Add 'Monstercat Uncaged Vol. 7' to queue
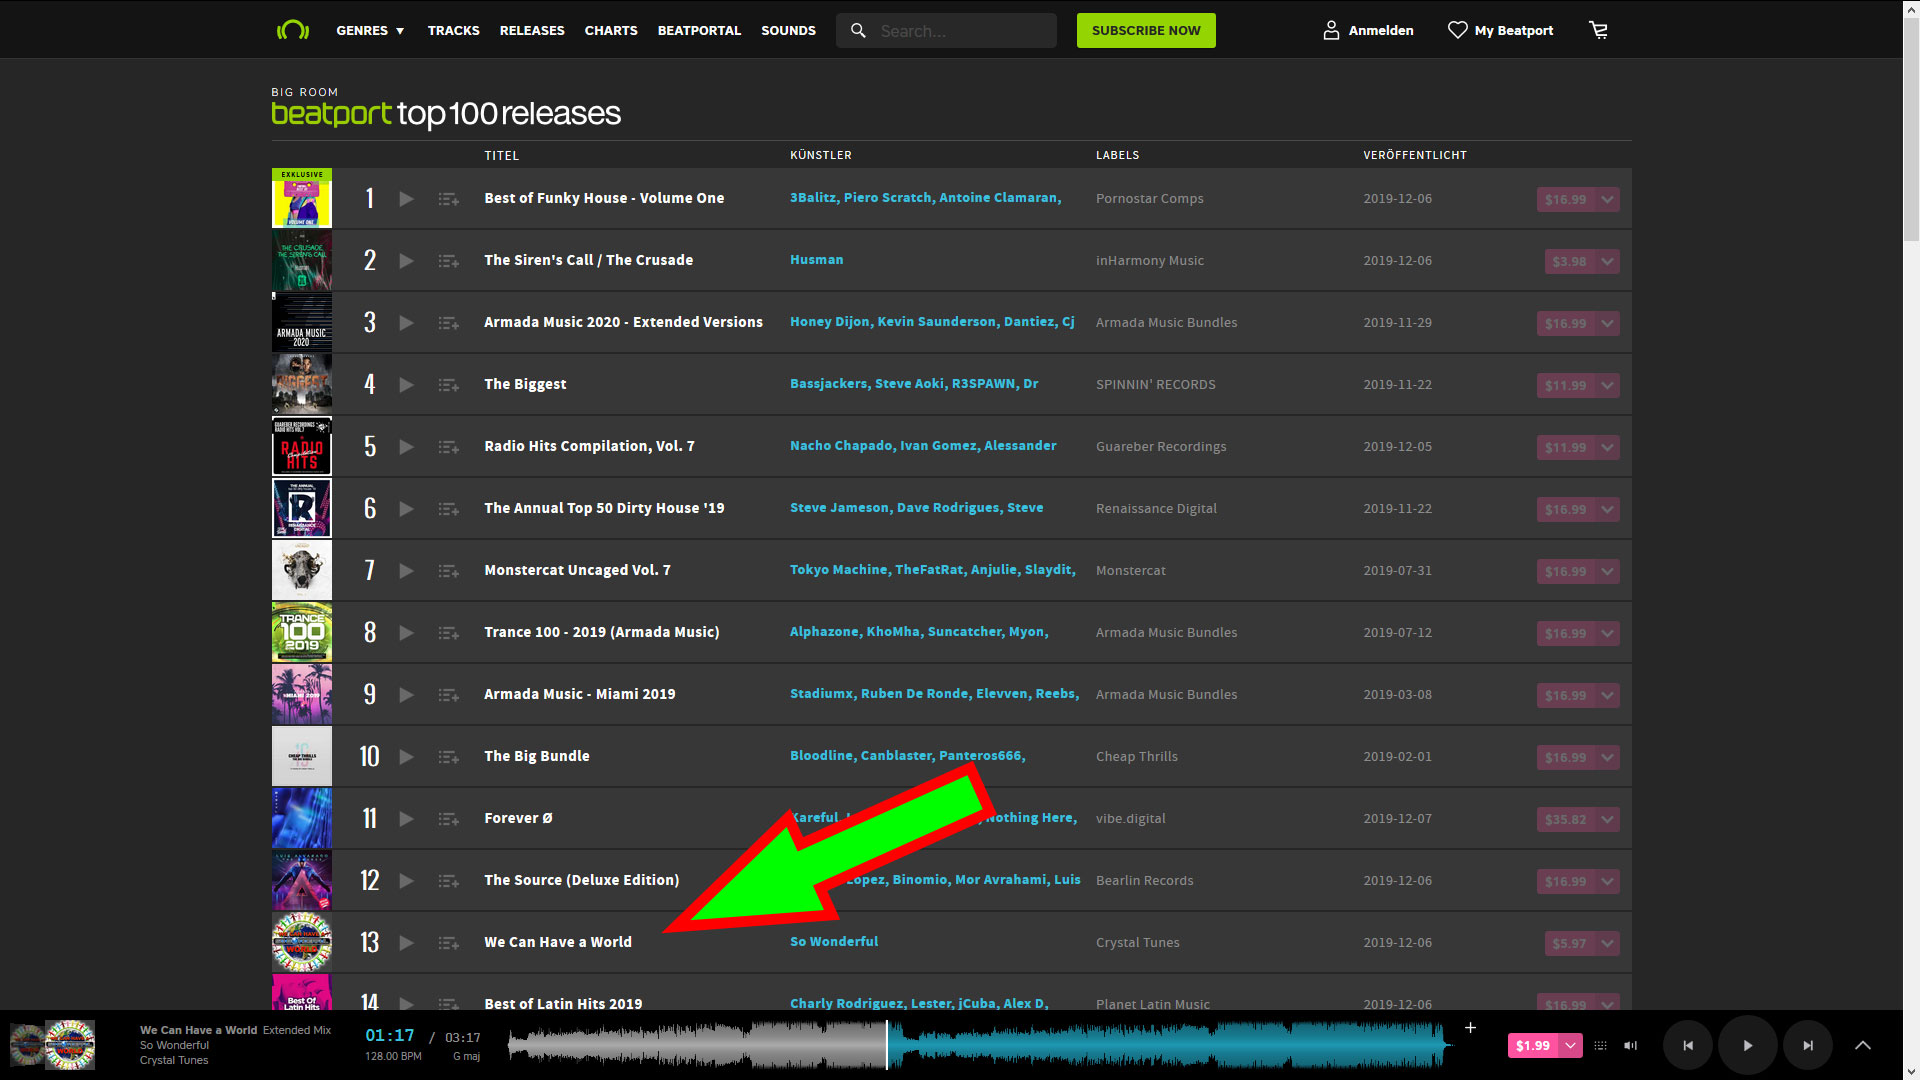This screenshot has height=1080, width=1920. pos(448,571)
